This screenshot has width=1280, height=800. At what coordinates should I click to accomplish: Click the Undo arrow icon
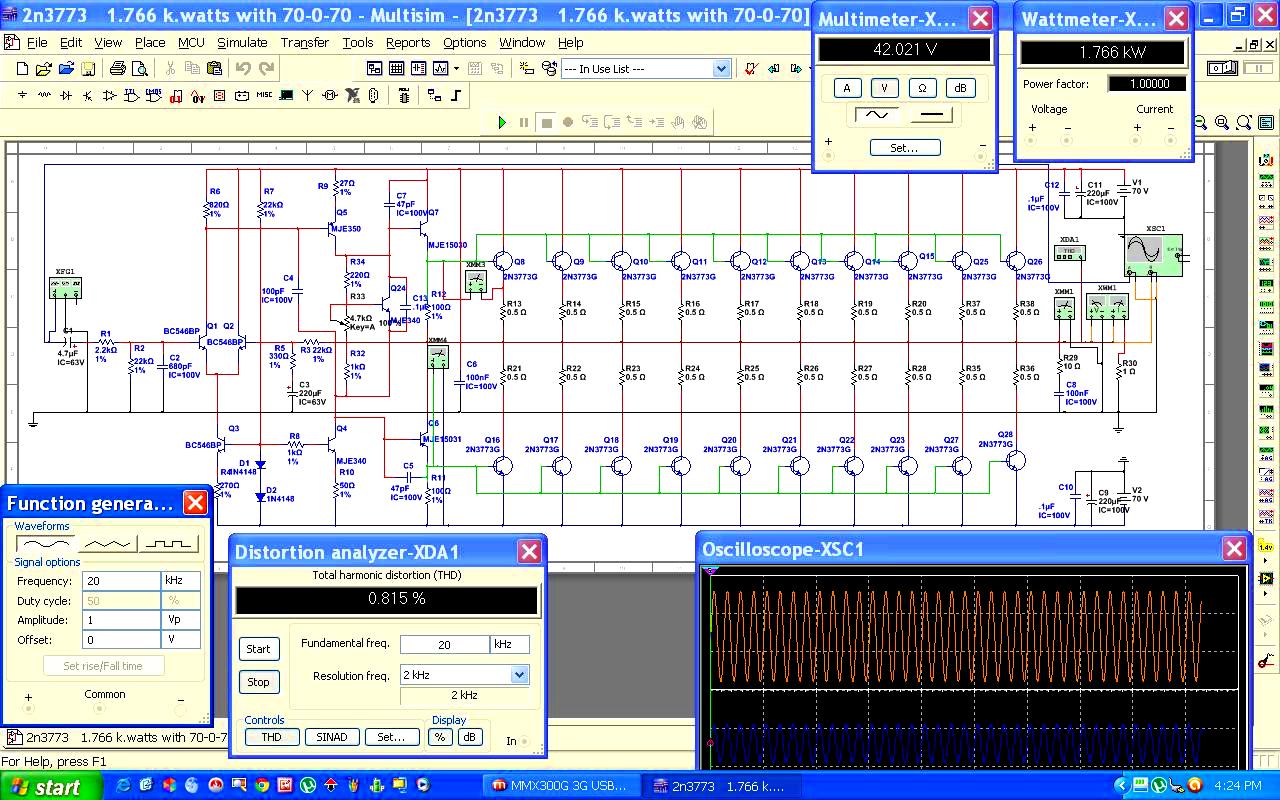(243, 69)
